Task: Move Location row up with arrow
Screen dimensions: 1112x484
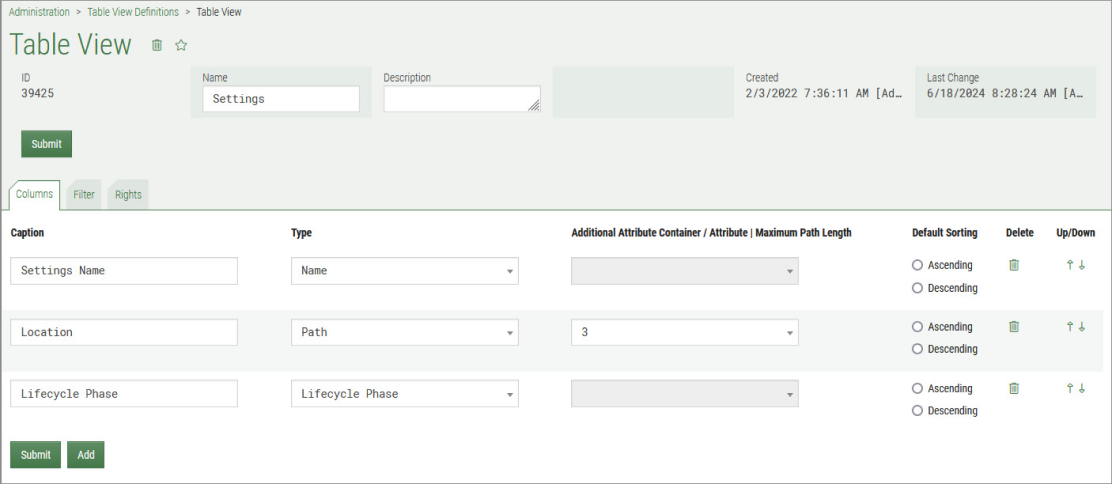Action: click(1070, 327)
